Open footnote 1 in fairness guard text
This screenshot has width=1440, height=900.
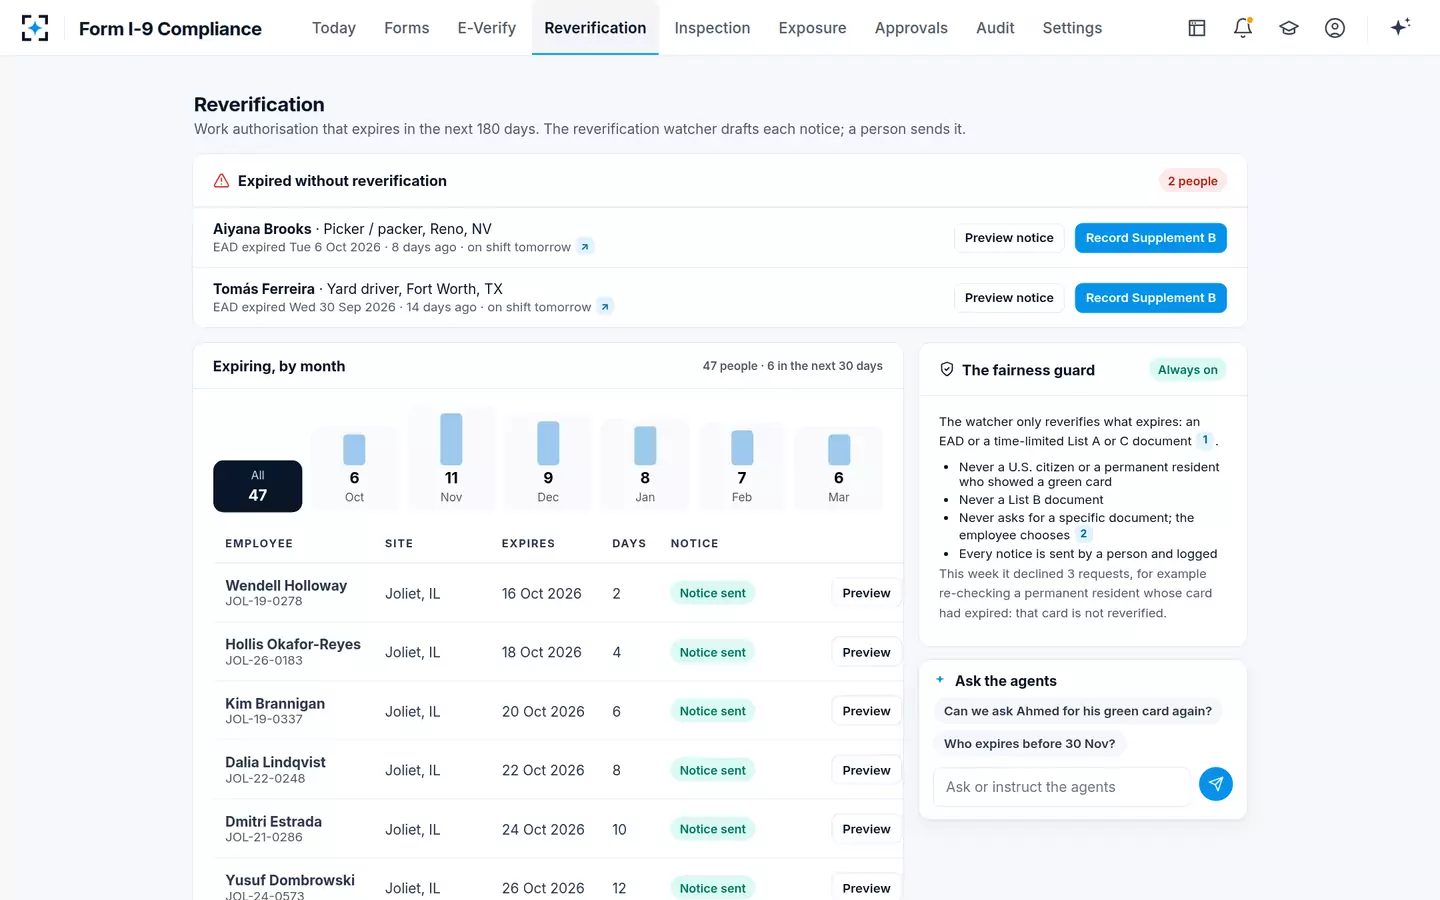pos(1205,440)
